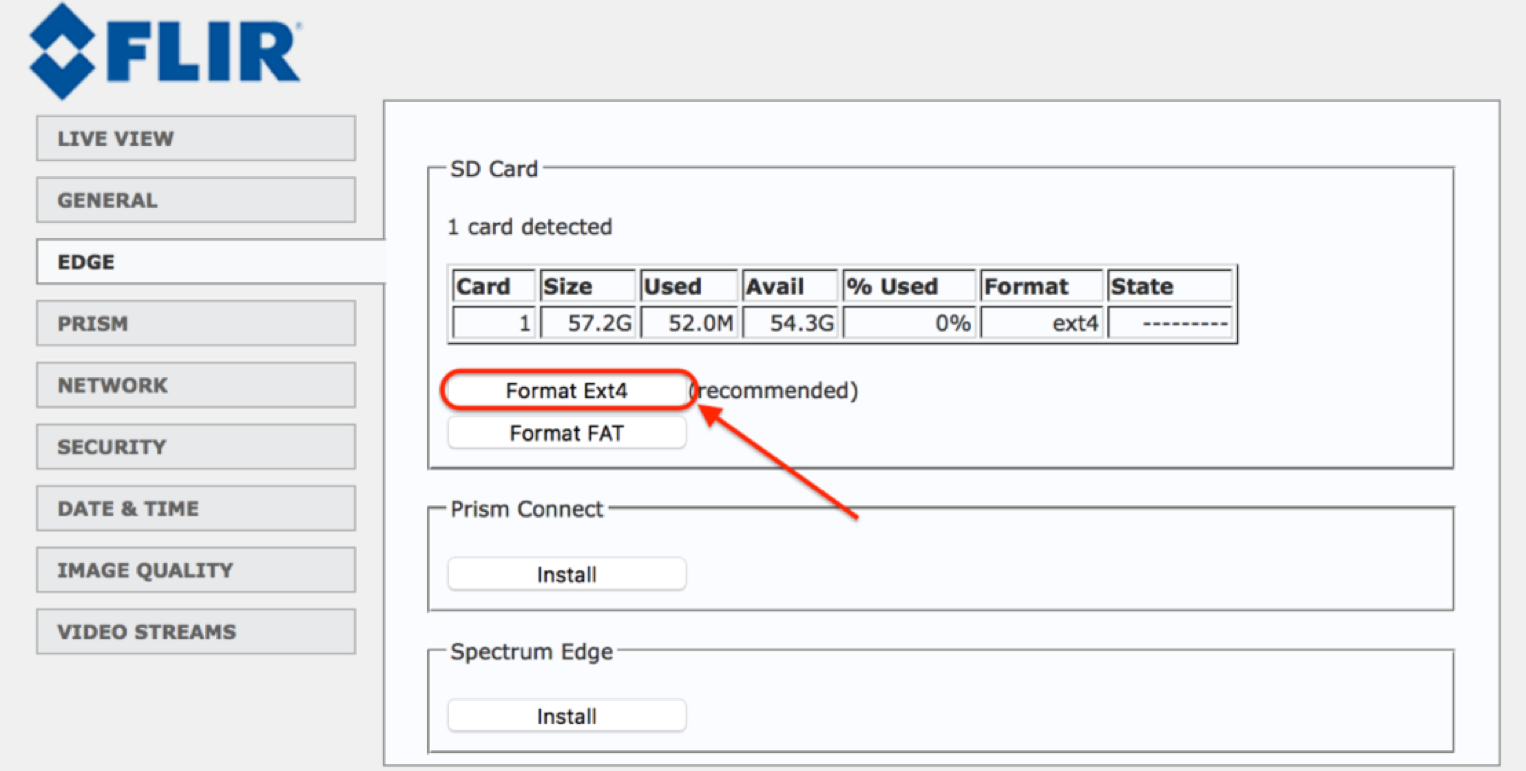The width and height of the screenshot is (1526, 771).
Task: Switch to the NETWORK tab
Action: [x=196, y=385]
